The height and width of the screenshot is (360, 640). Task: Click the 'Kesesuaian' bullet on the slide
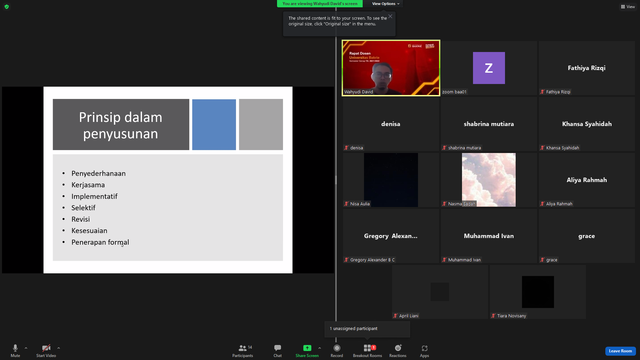[89, 231]
